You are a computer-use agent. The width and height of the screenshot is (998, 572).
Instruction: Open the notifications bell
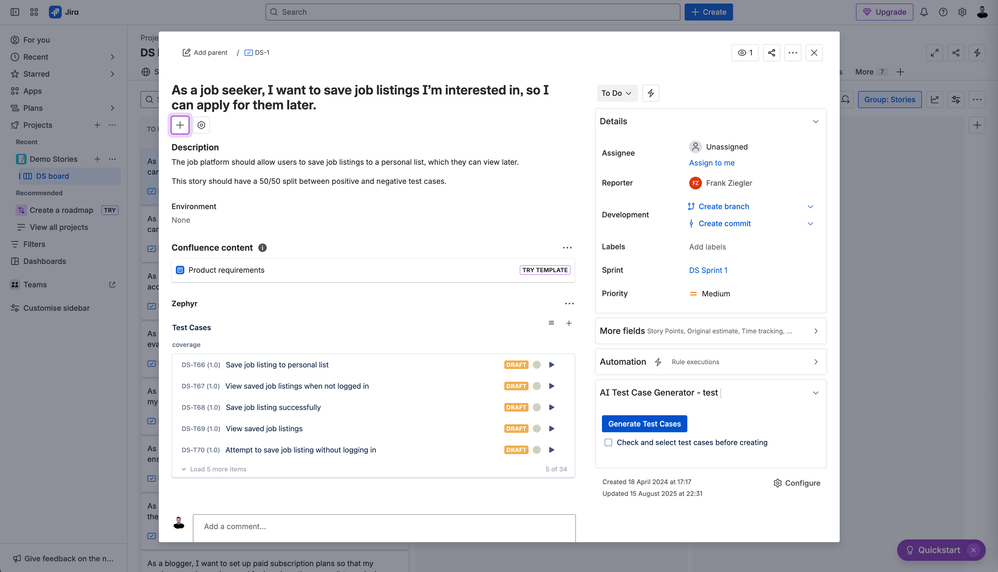click(924, 12)
